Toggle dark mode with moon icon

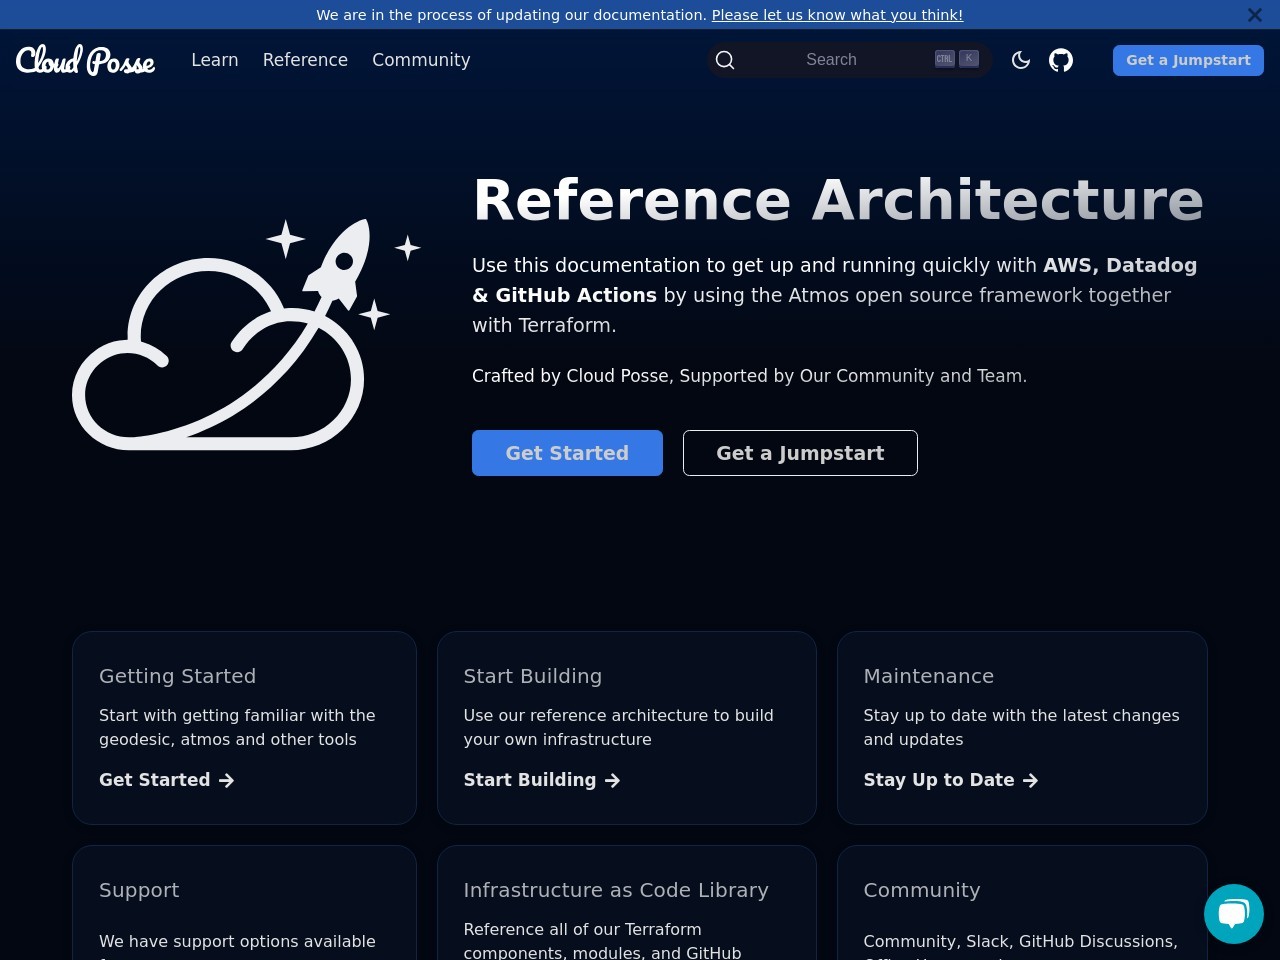tap(1021, 60)
